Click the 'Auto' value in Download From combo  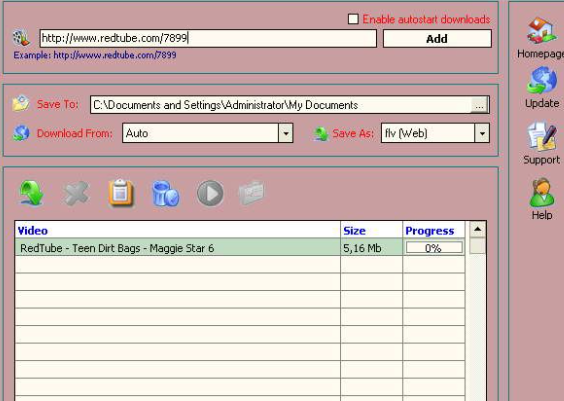[x=137, y=133]
